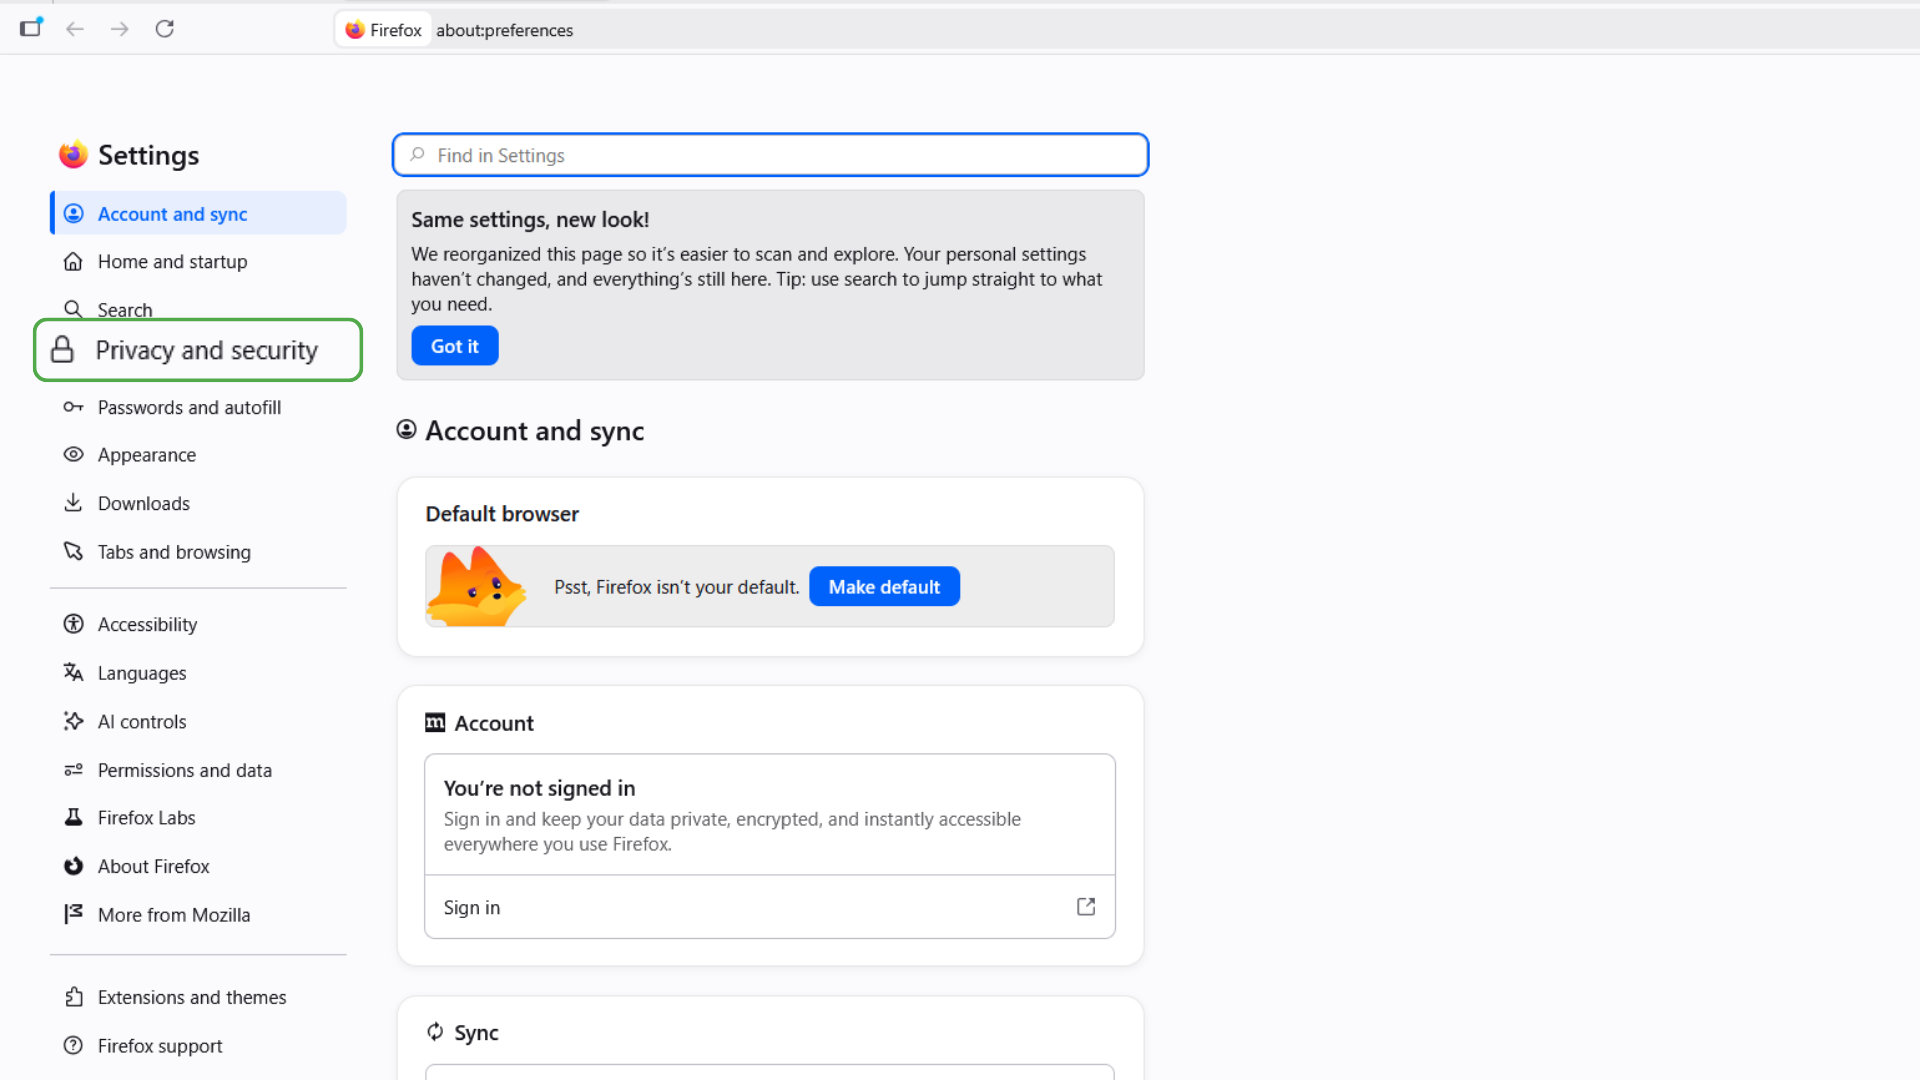Click the AI controls sparkle icon

tap(73, 721)
